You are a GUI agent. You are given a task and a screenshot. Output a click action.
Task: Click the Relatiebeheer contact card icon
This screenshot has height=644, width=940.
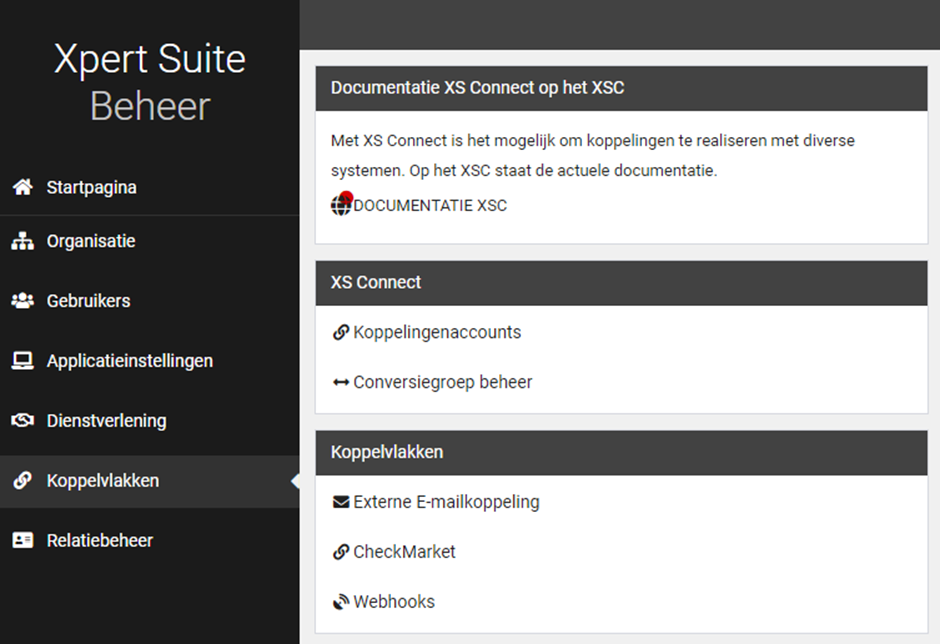tap(22, 540)
